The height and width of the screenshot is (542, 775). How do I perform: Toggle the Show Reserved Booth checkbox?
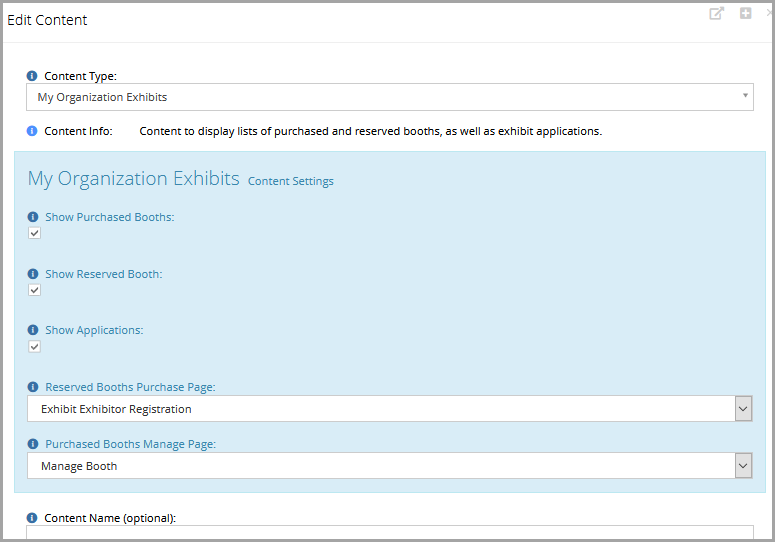(35, 290)
